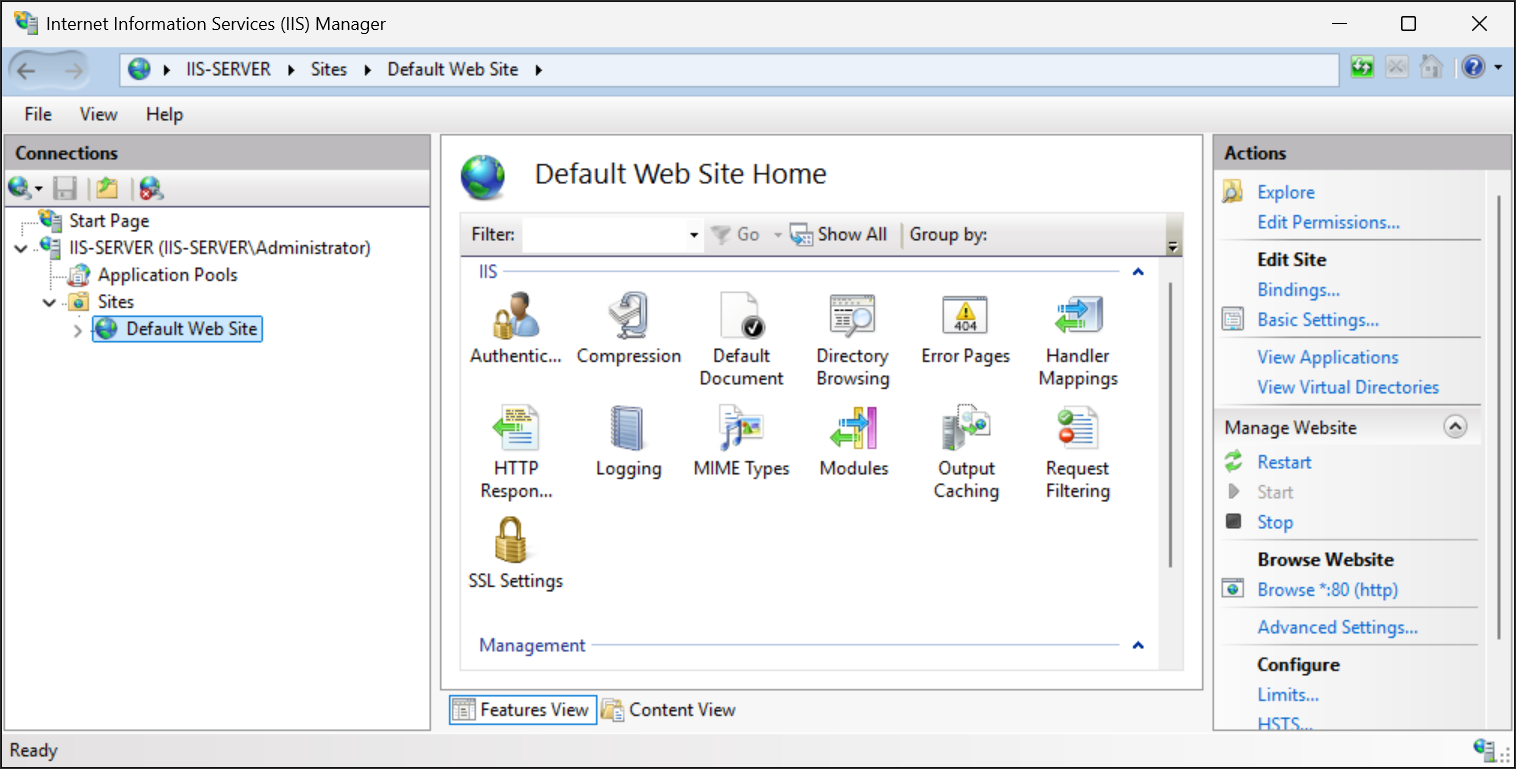Image resolution: width=1516 pixels, height=769 pixels.
Task: Click the Stop icon in the address bar
Action: [1397, 68]
